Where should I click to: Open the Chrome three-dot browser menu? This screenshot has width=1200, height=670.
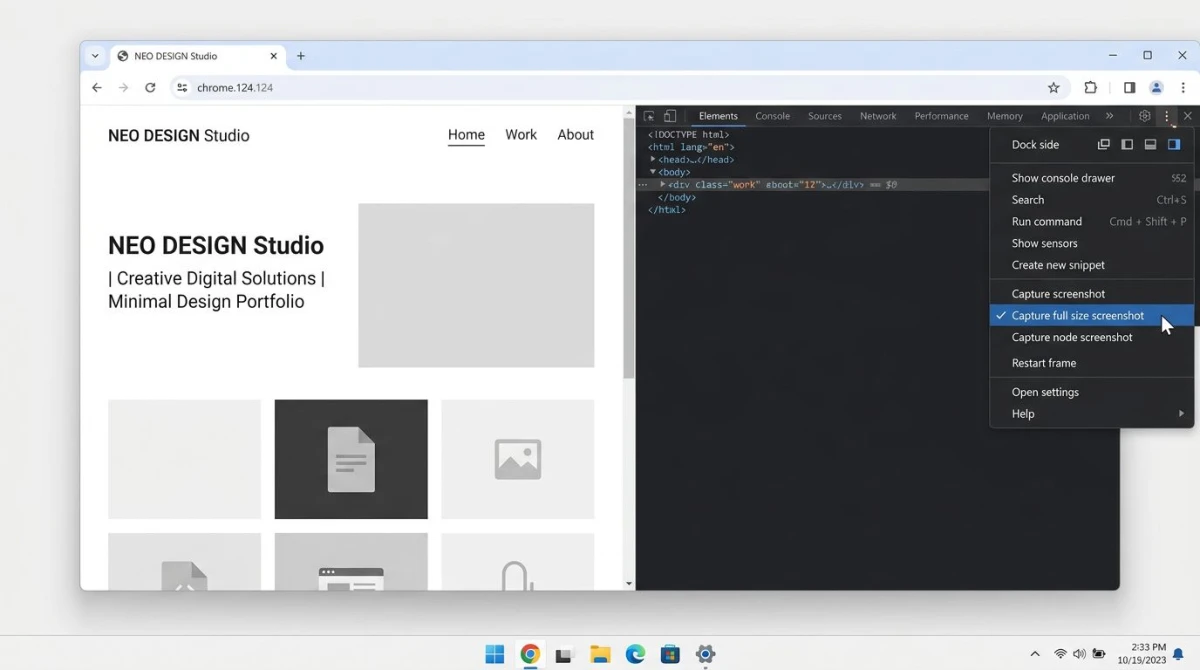pyautogui.click(x=1183, y=88)
